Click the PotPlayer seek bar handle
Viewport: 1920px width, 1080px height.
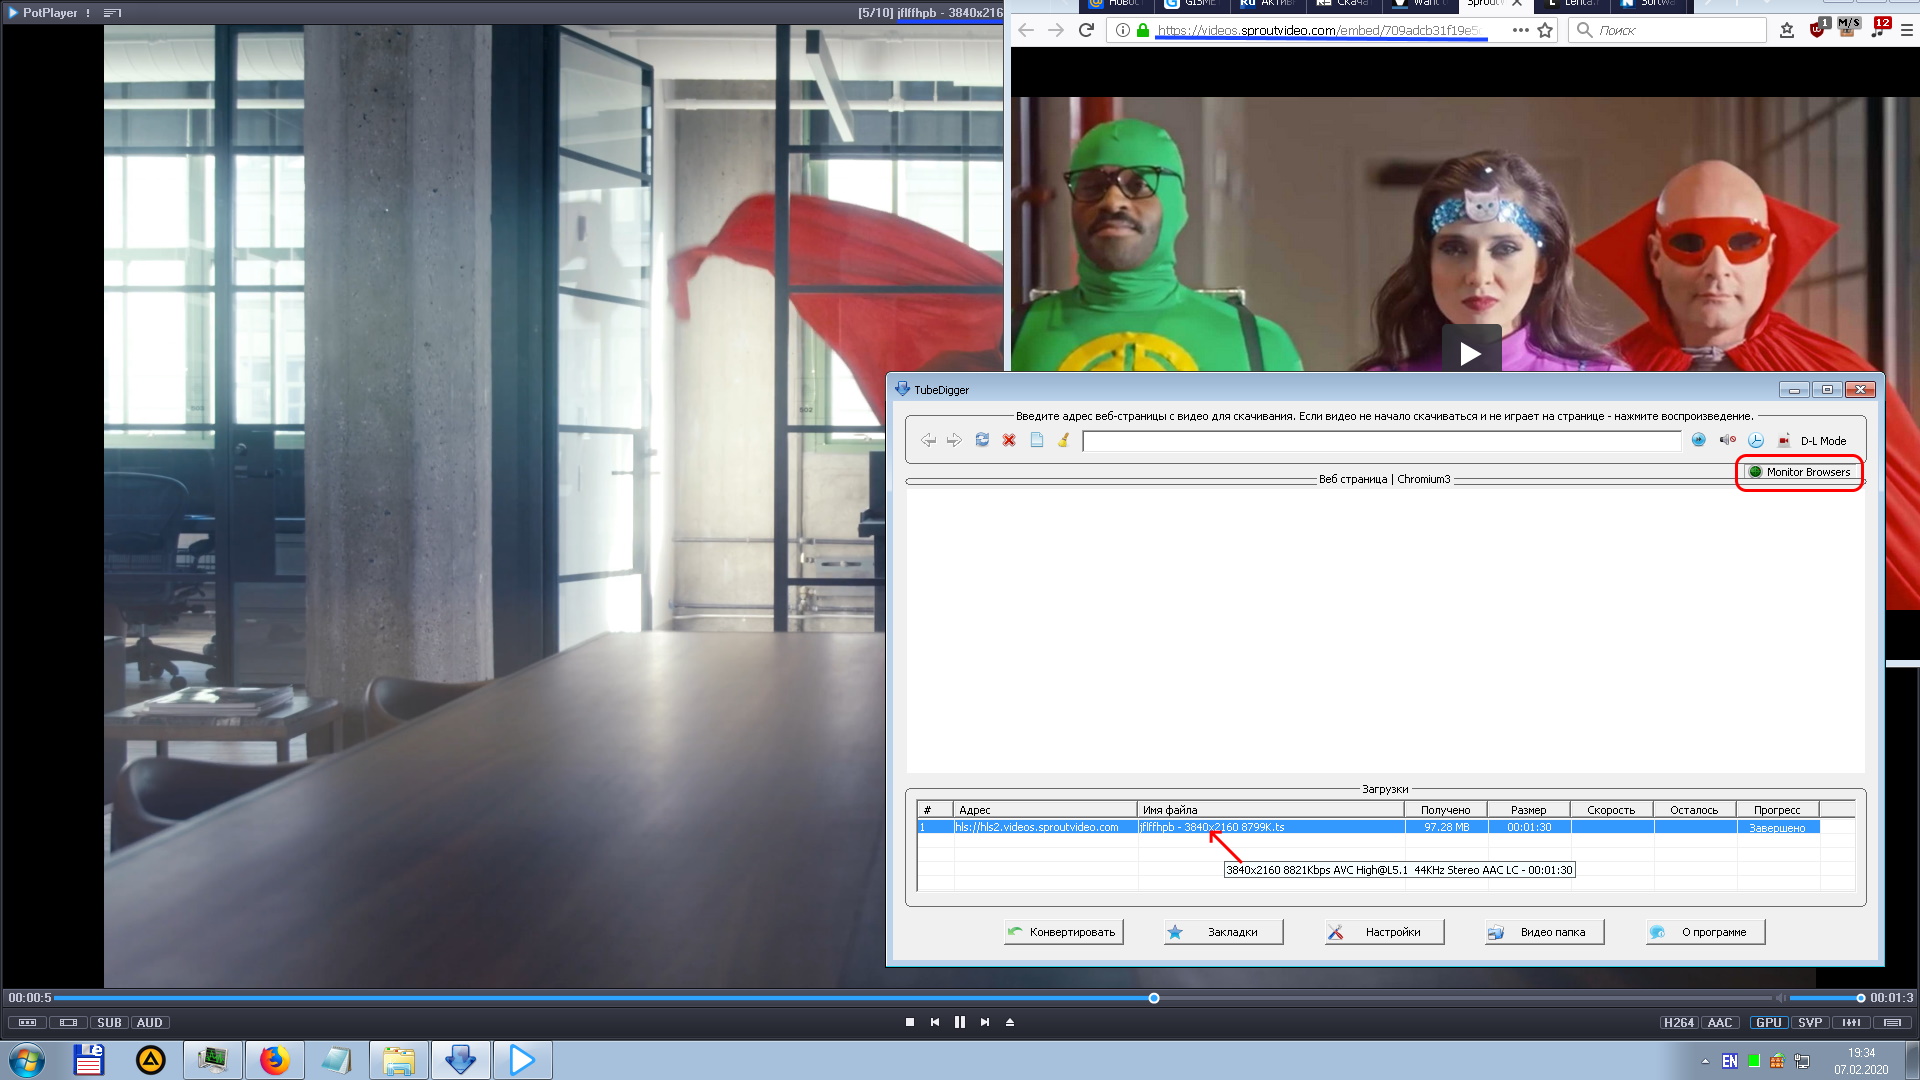[1154, 998]
